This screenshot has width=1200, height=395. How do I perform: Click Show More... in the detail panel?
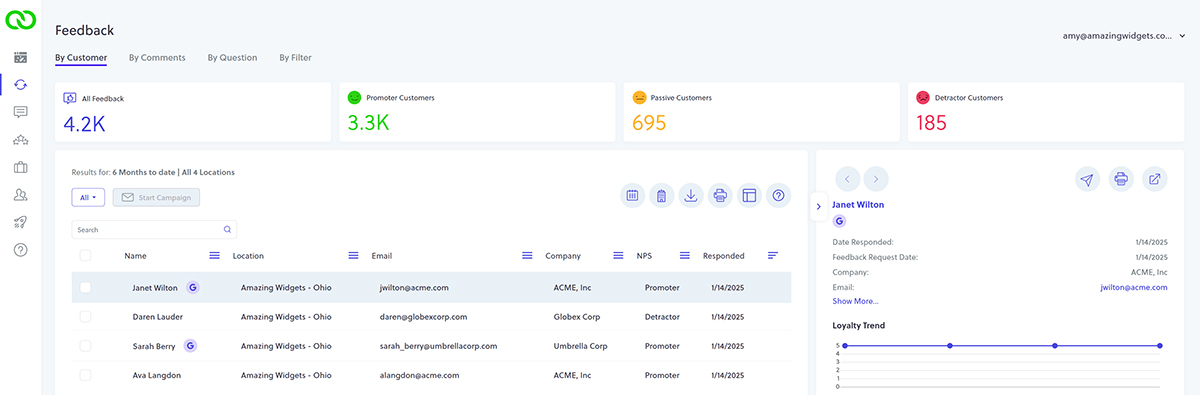pos(856,301)
